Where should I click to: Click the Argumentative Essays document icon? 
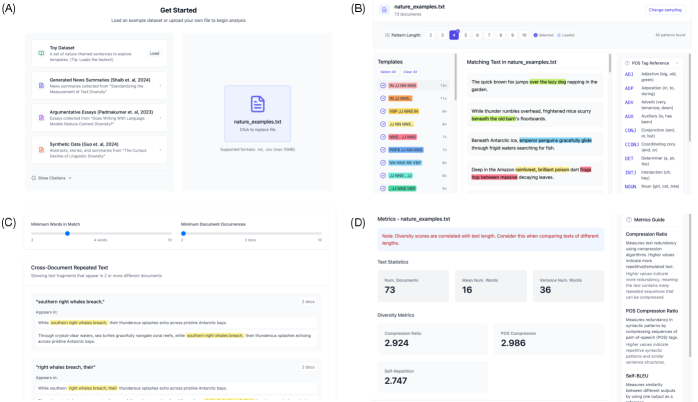pyautogui.click(x=41, y=118)
